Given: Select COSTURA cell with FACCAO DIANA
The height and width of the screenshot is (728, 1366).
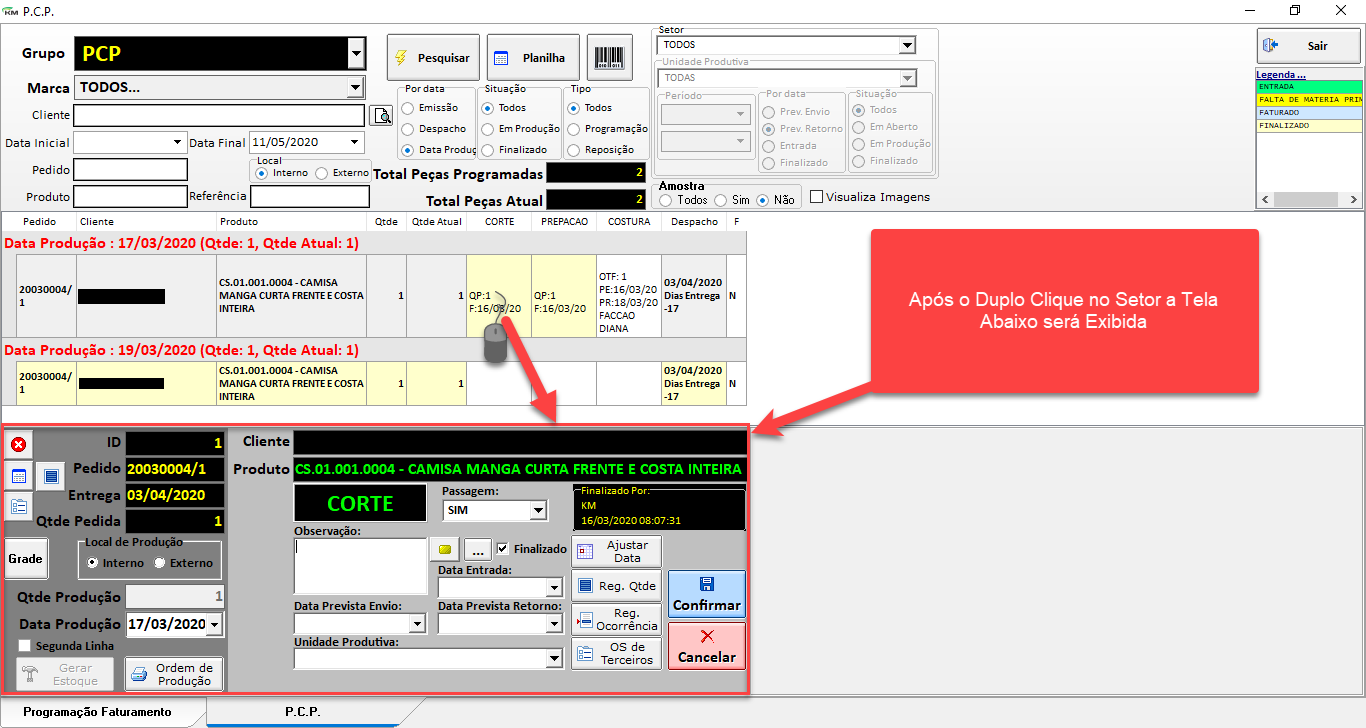Looking at the screenshot, I should click(x=629, y=296).
